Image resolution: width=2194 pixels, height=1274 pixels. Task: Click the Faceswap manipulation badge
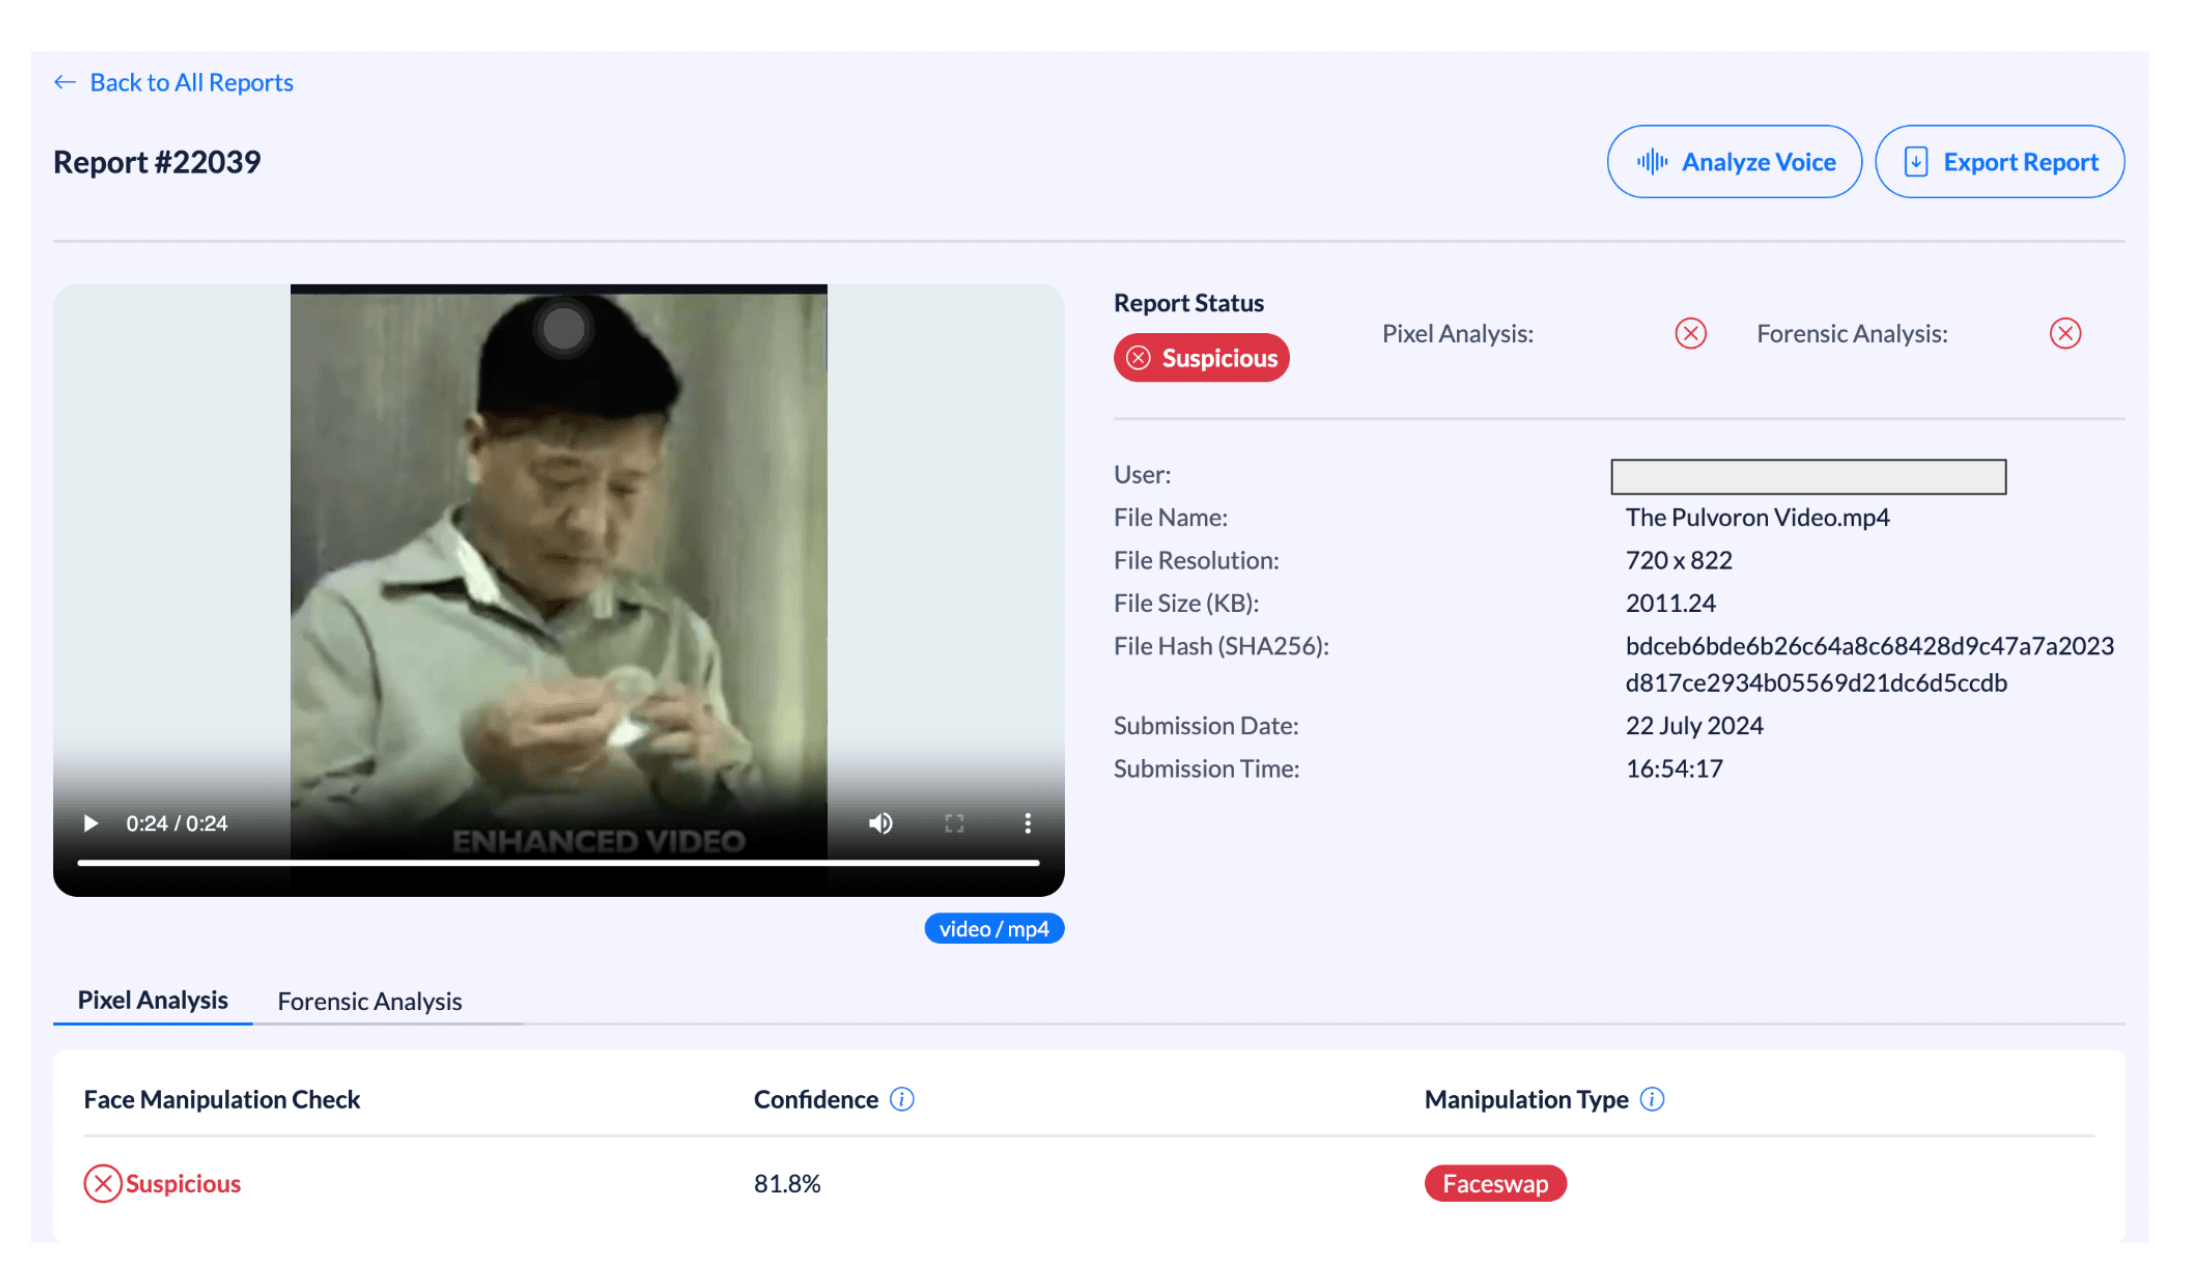pyautogui.click(x=1494, y=1183)
